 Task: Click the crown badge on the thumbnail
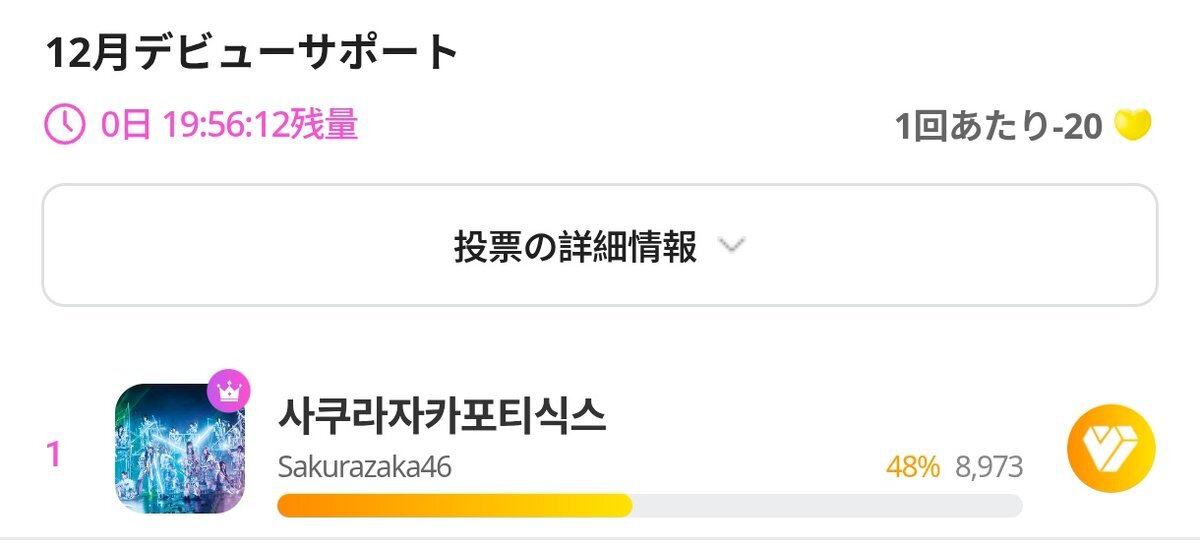228,391
